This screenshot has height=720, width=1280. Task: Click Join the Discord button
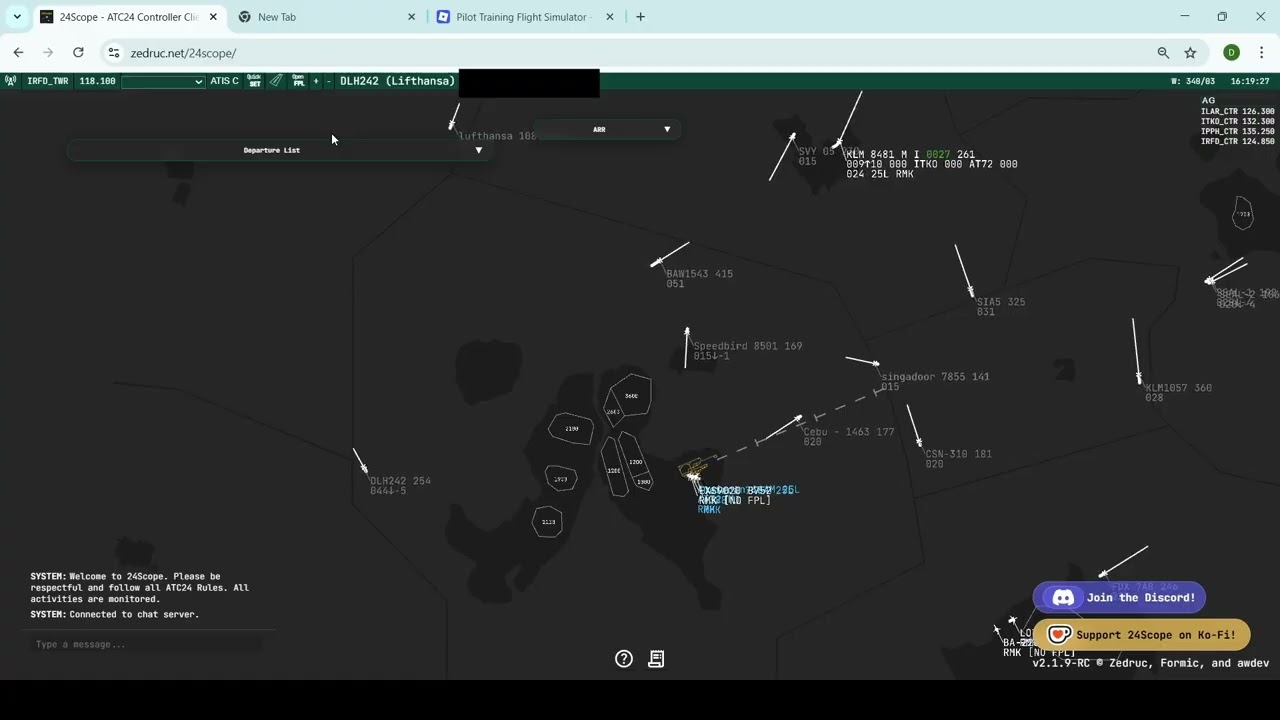pyautogui.click(x=1119, y=598)
